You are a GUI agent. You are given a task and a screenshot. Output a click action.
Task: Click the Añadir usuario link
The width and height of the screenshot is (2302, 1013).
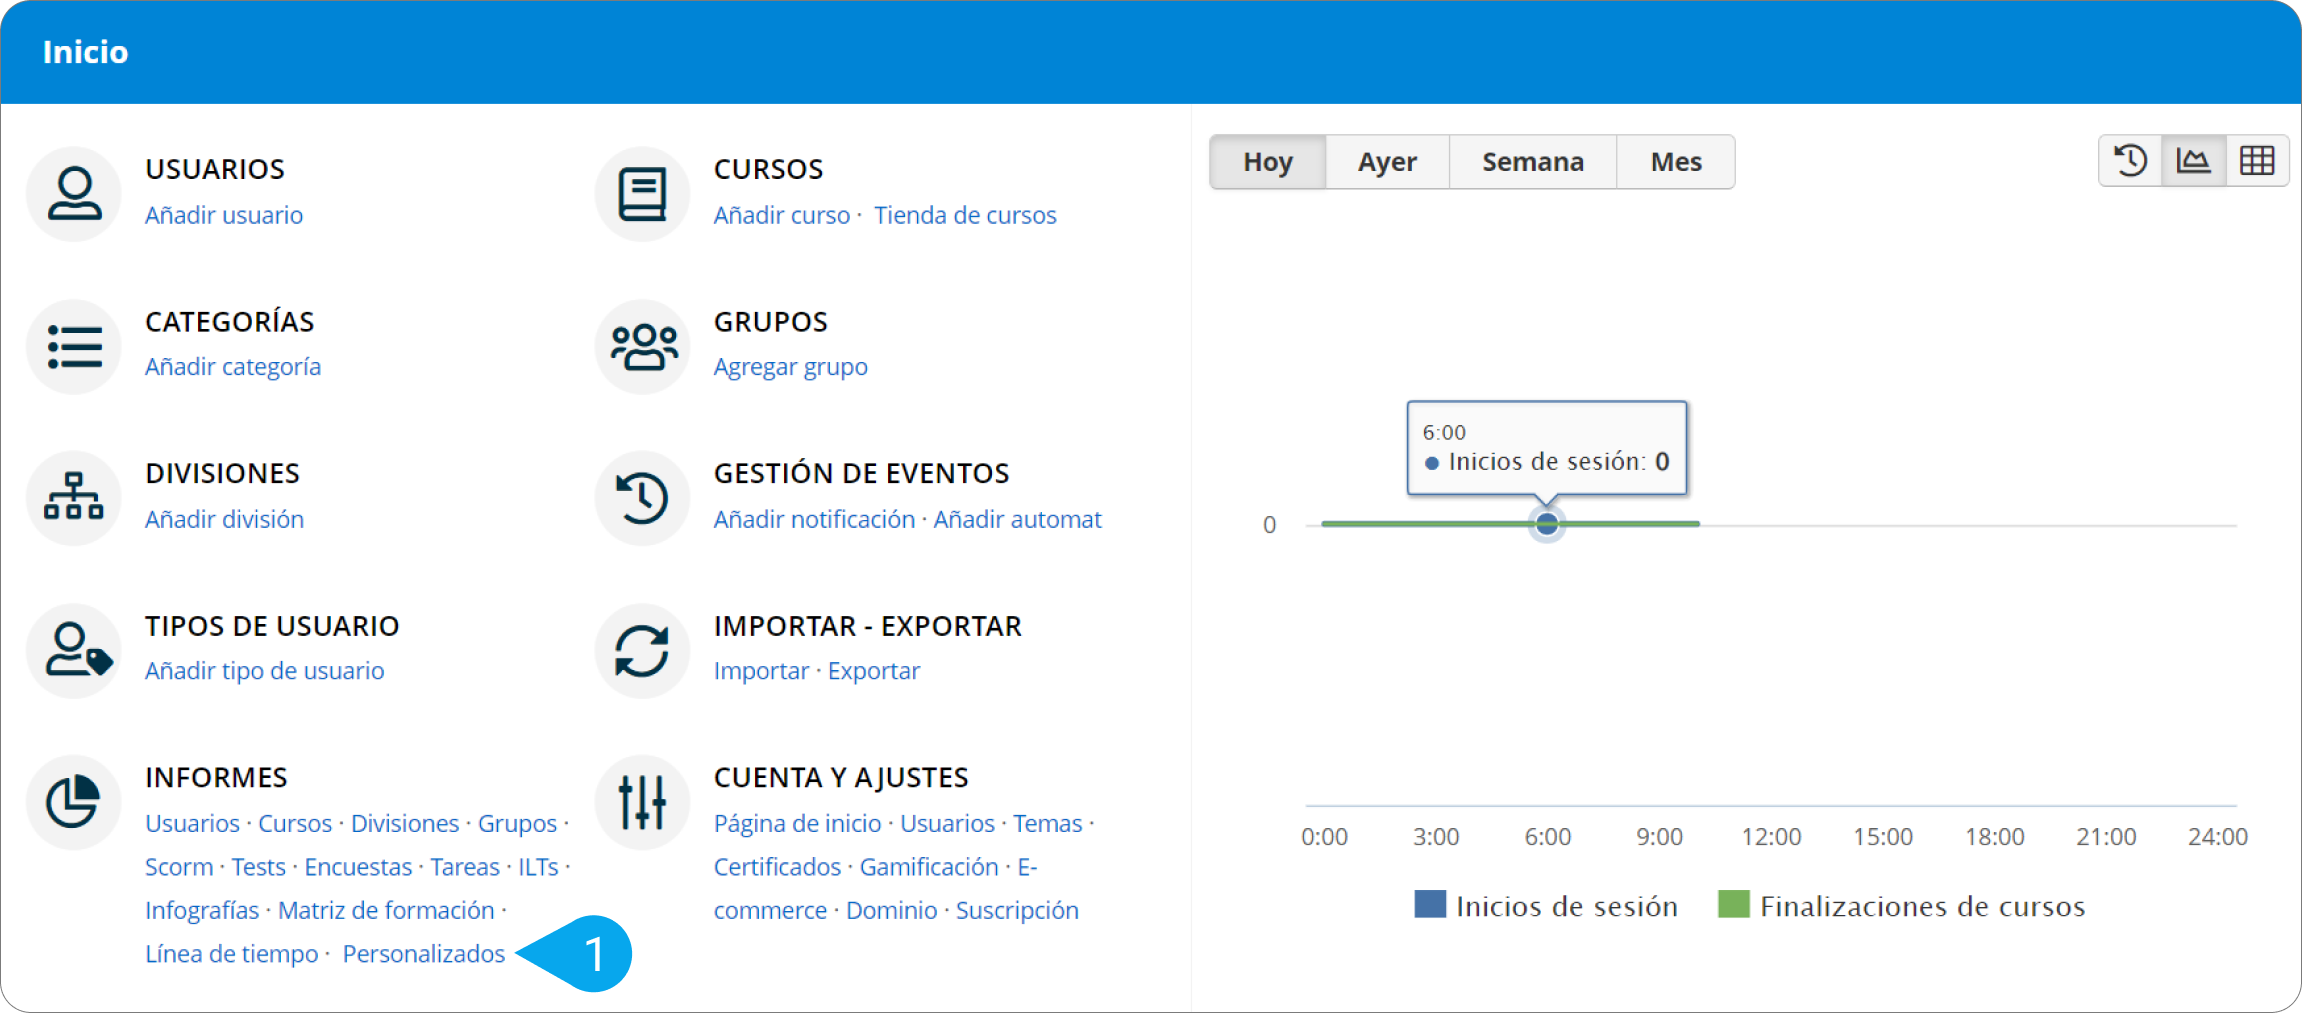[x=224, y=215]
